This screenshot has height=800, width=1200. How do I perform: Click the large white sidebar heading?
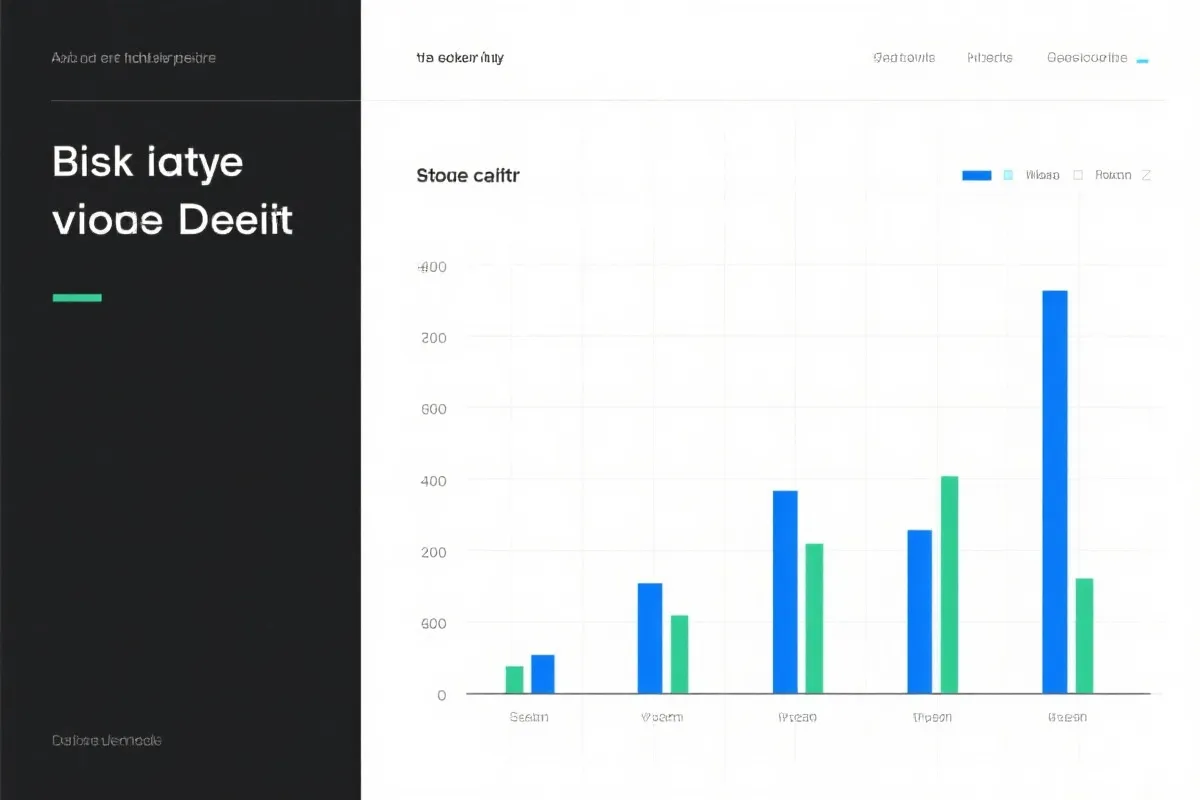172,190
